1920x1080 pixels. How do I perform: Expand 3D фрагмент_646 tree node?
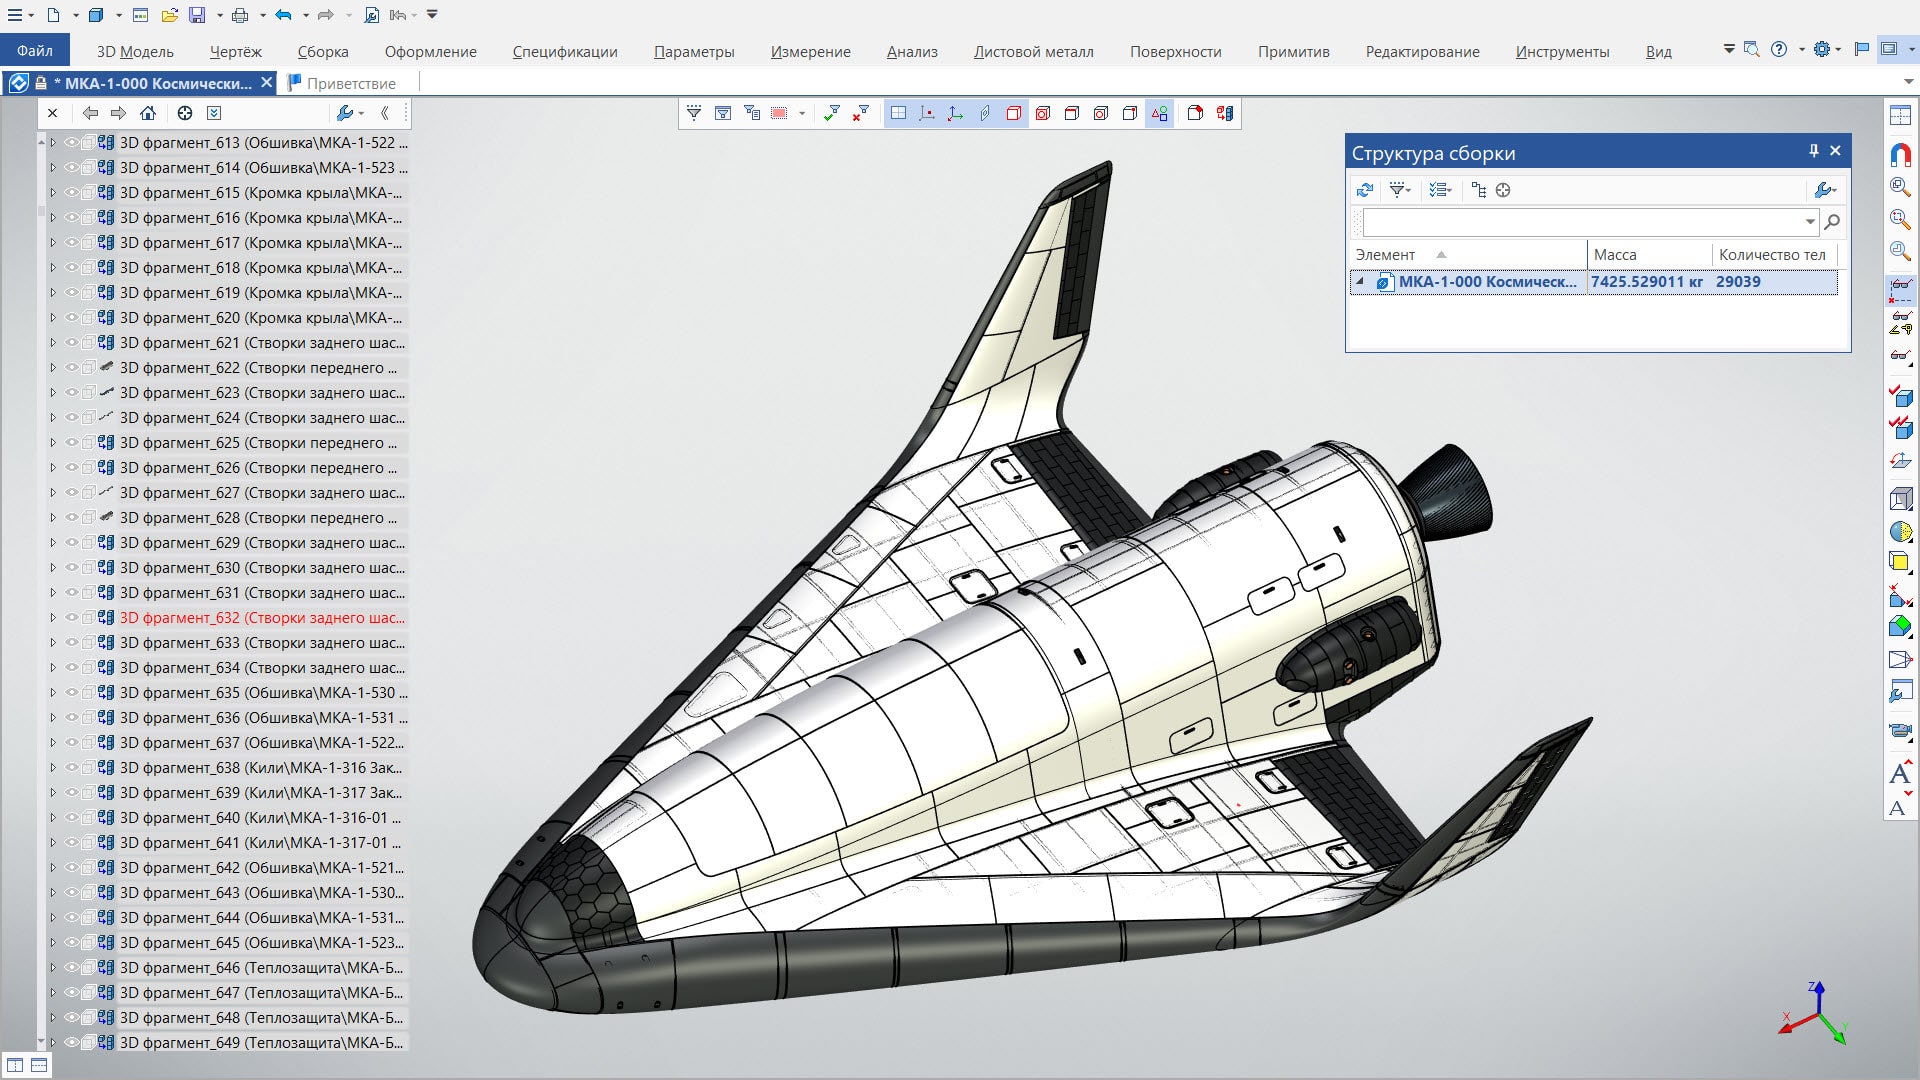coord(53,968)
